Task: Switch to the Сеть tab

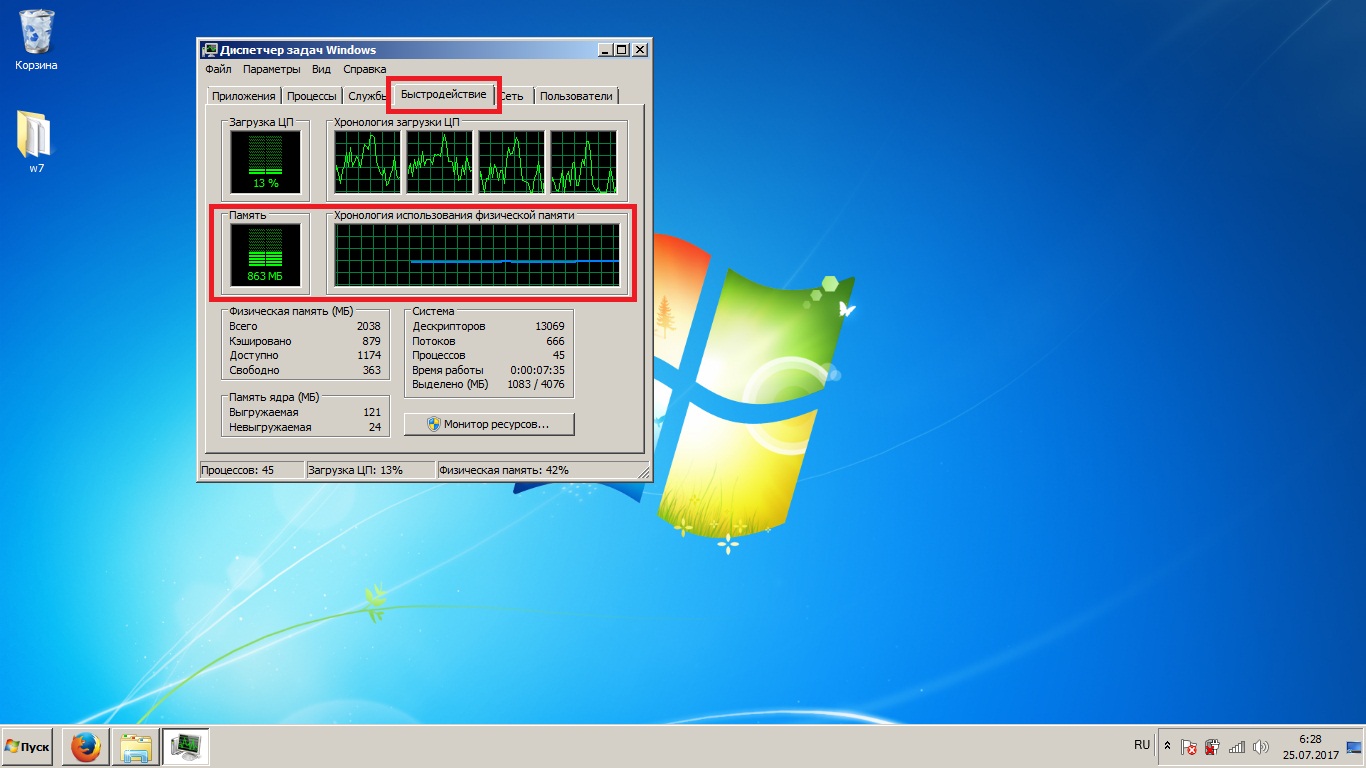Action: (x=512, y=96)
